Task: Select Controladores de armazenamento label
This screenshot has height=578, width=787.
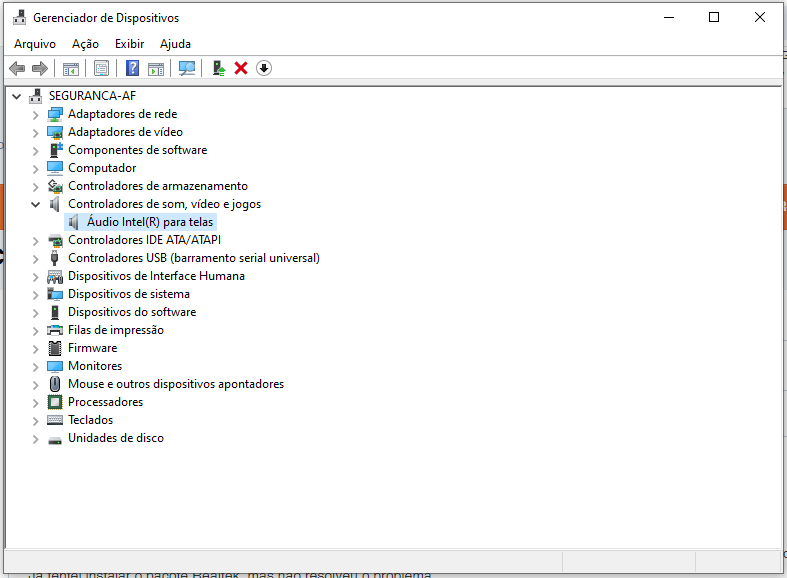Action: (158, 186)
